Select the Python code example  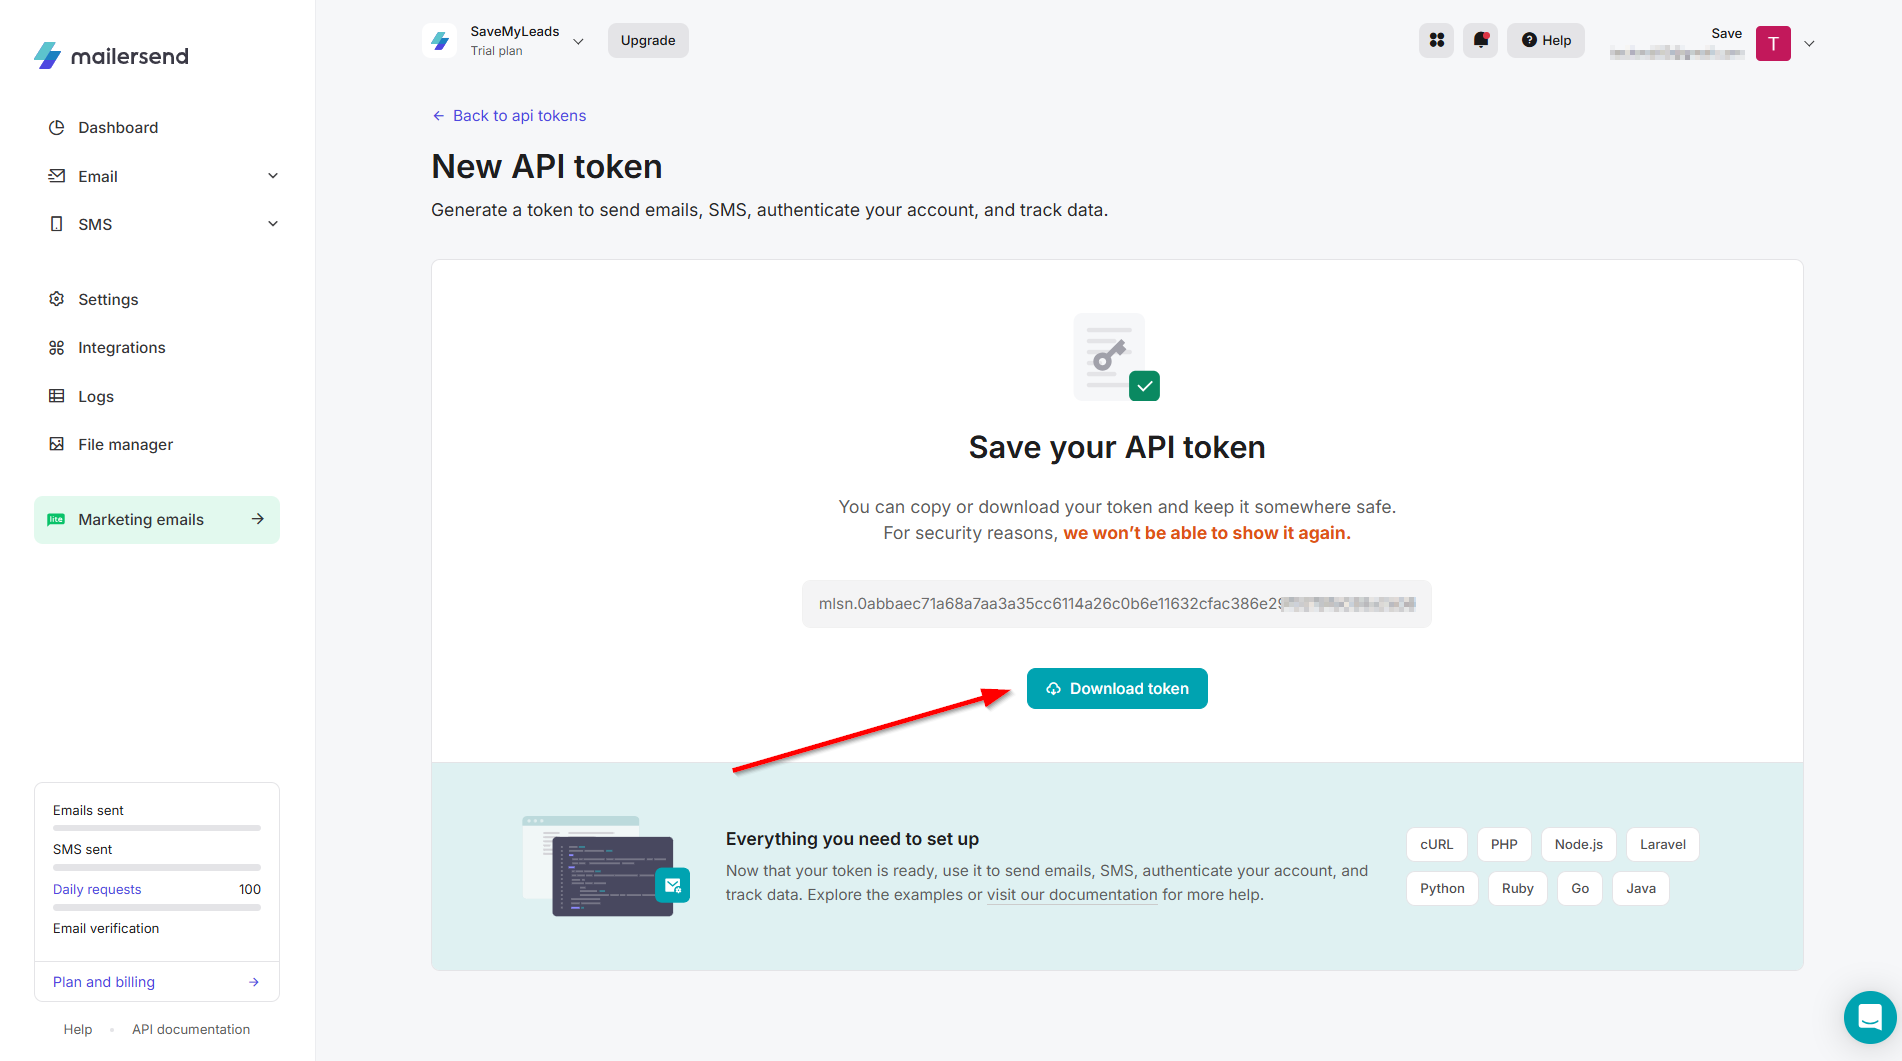(1441, 889)
